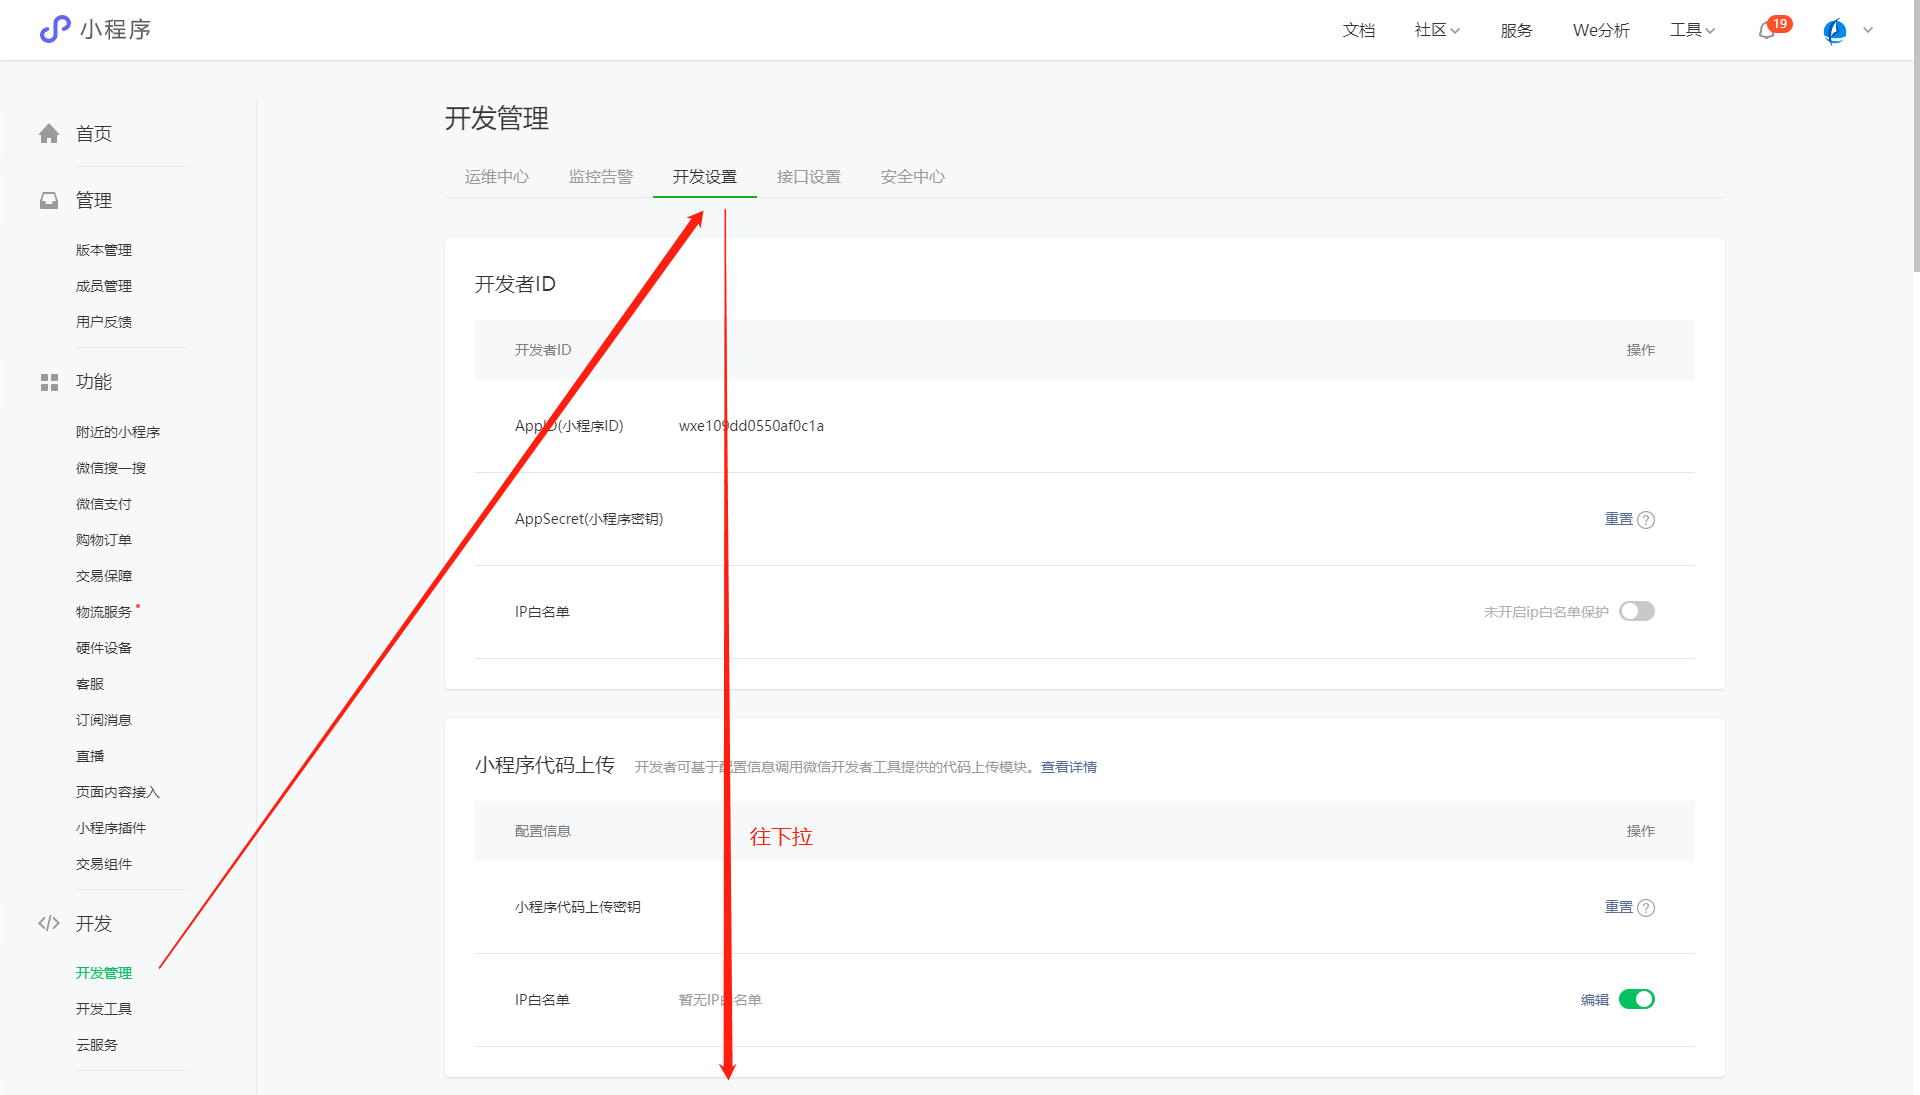Expand the 社区 dropdown menu
This screenshot has width=1920, height=1095.
(1437, 30)
